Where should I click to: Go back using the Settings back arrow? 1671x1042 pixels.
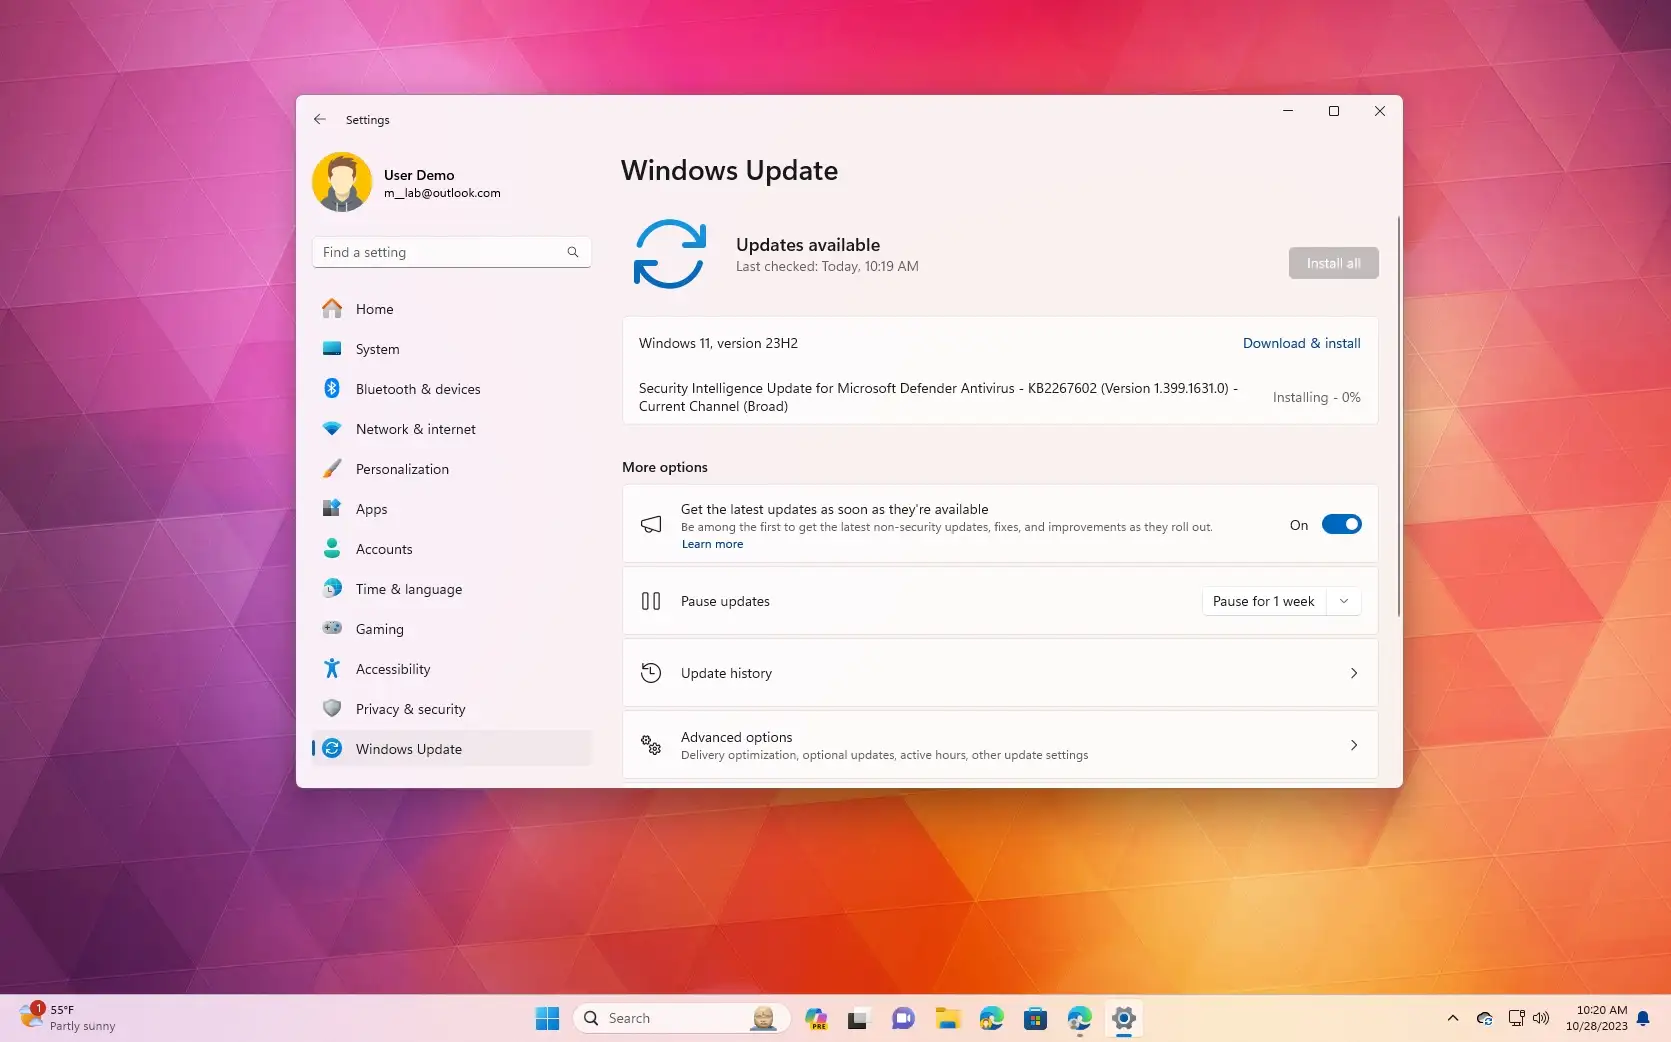pos(319,119)
